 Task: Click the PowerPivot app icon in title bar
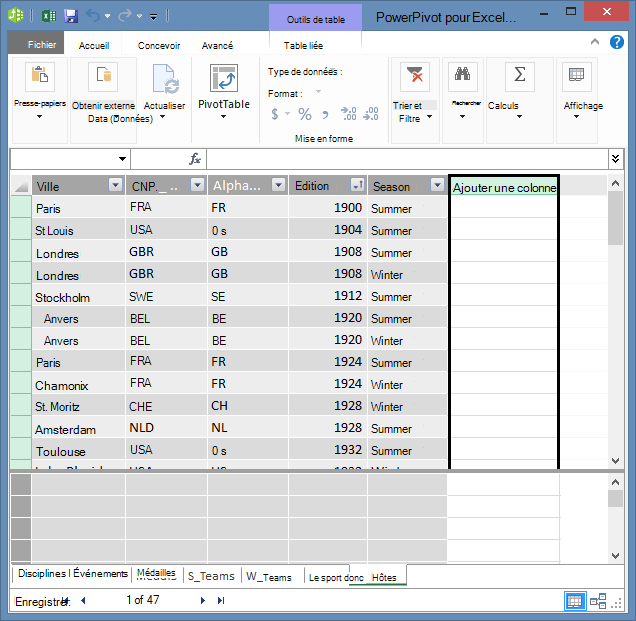16,15
